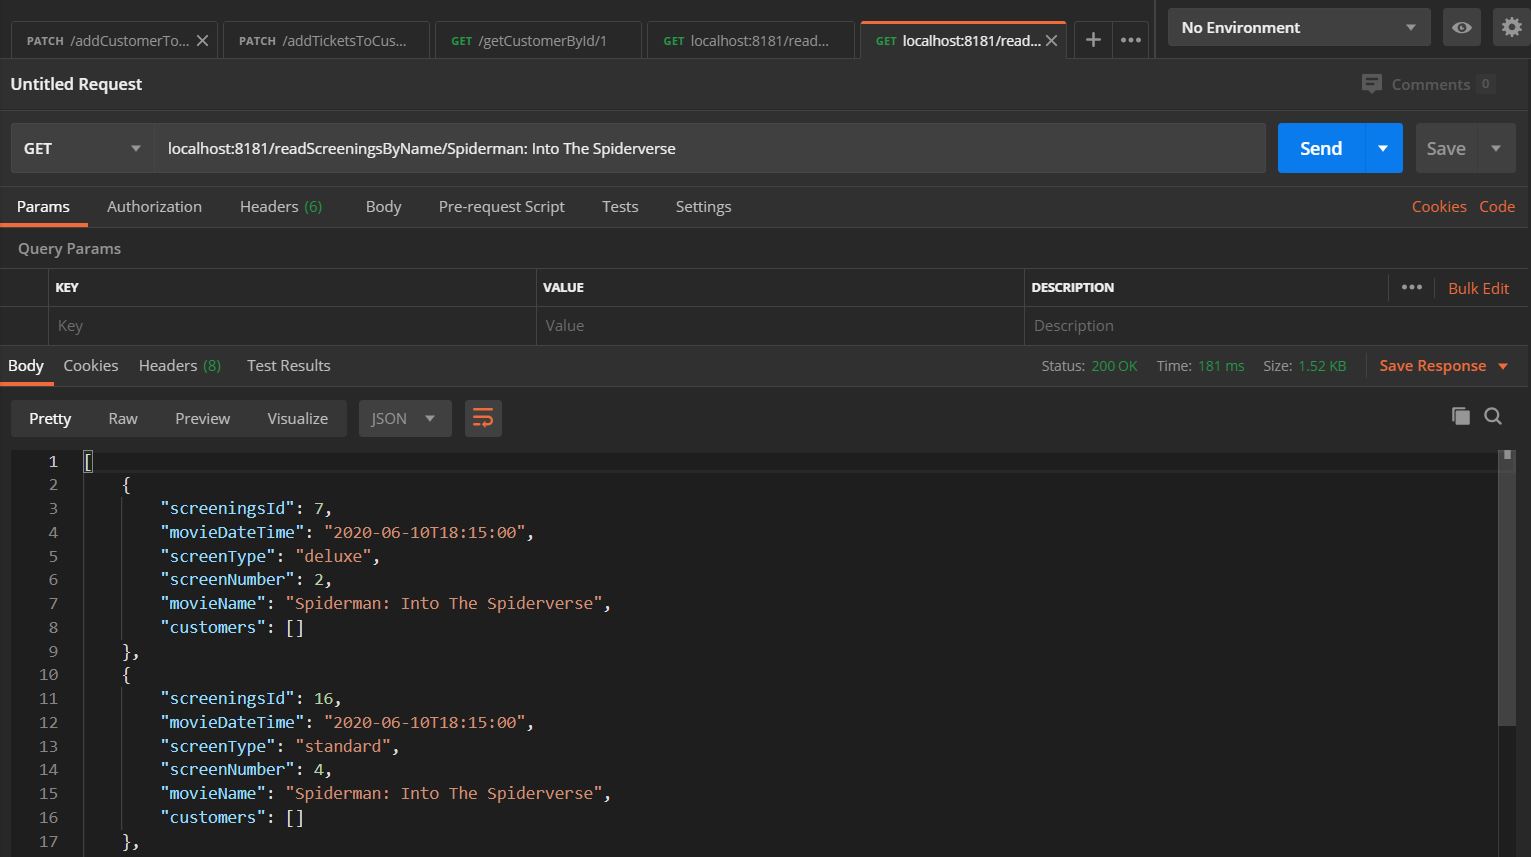Screen dimensions: 1531x857
Task: Open the request Headers (6) tab
Action: point(281,206)
